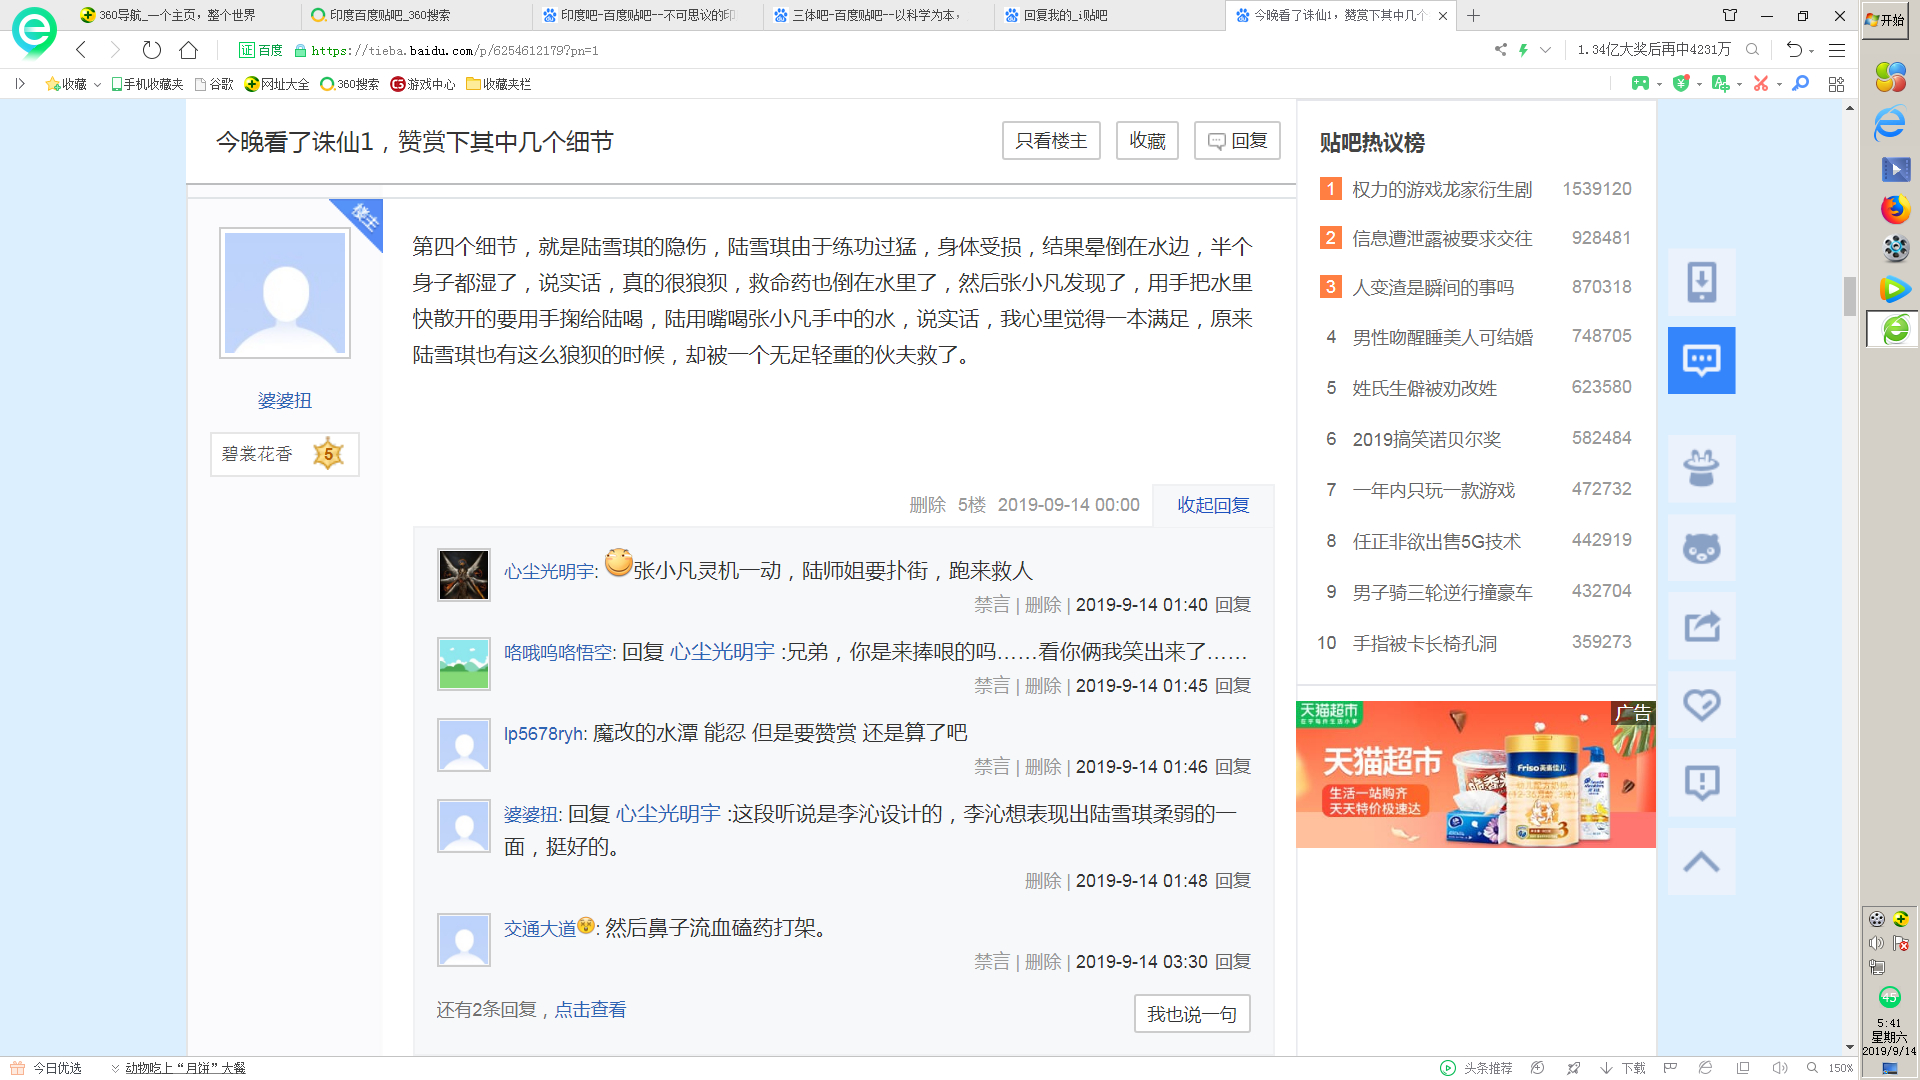Click the heart favorite sidebar icon
1920x1080 pixels.
pos(1701,705)
